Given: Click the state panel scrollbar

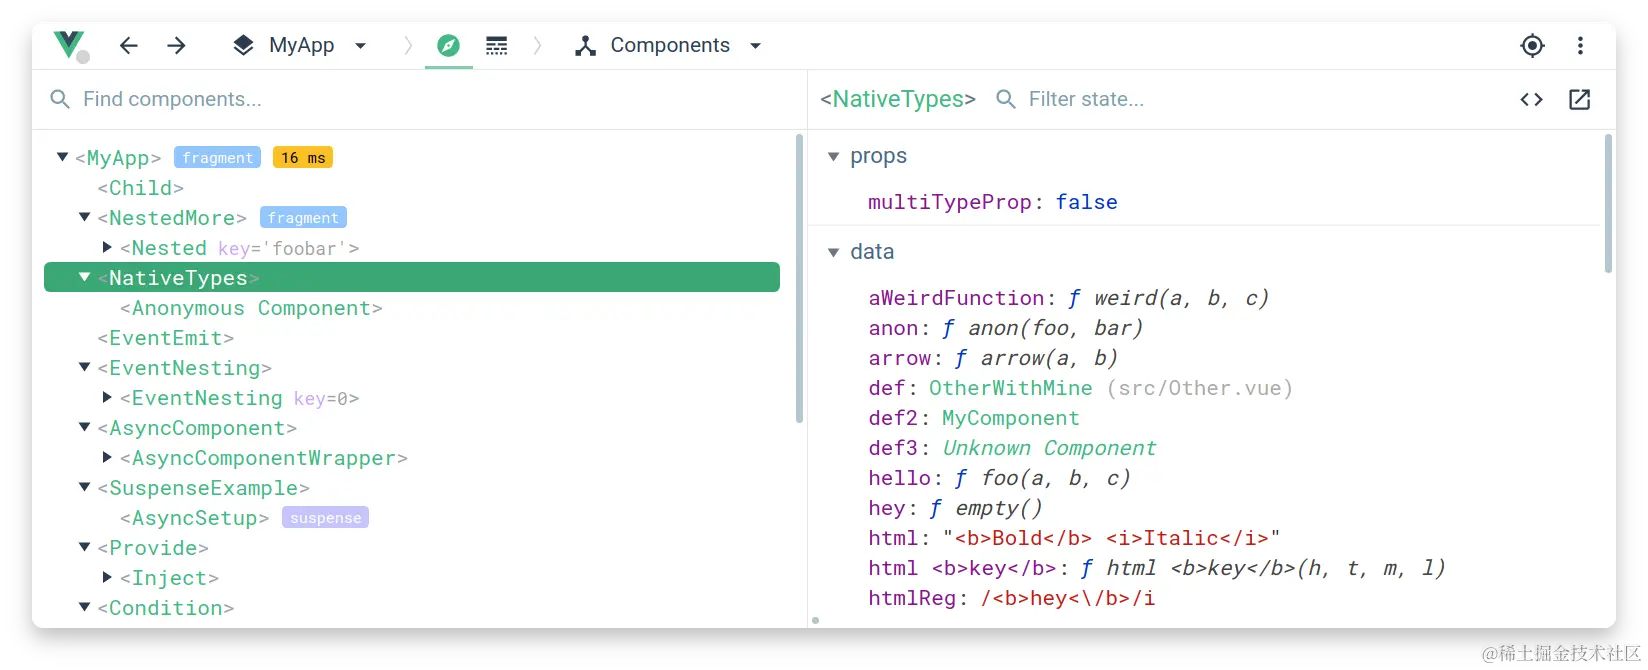Looking at the screenshot, I should [1608, 204].
